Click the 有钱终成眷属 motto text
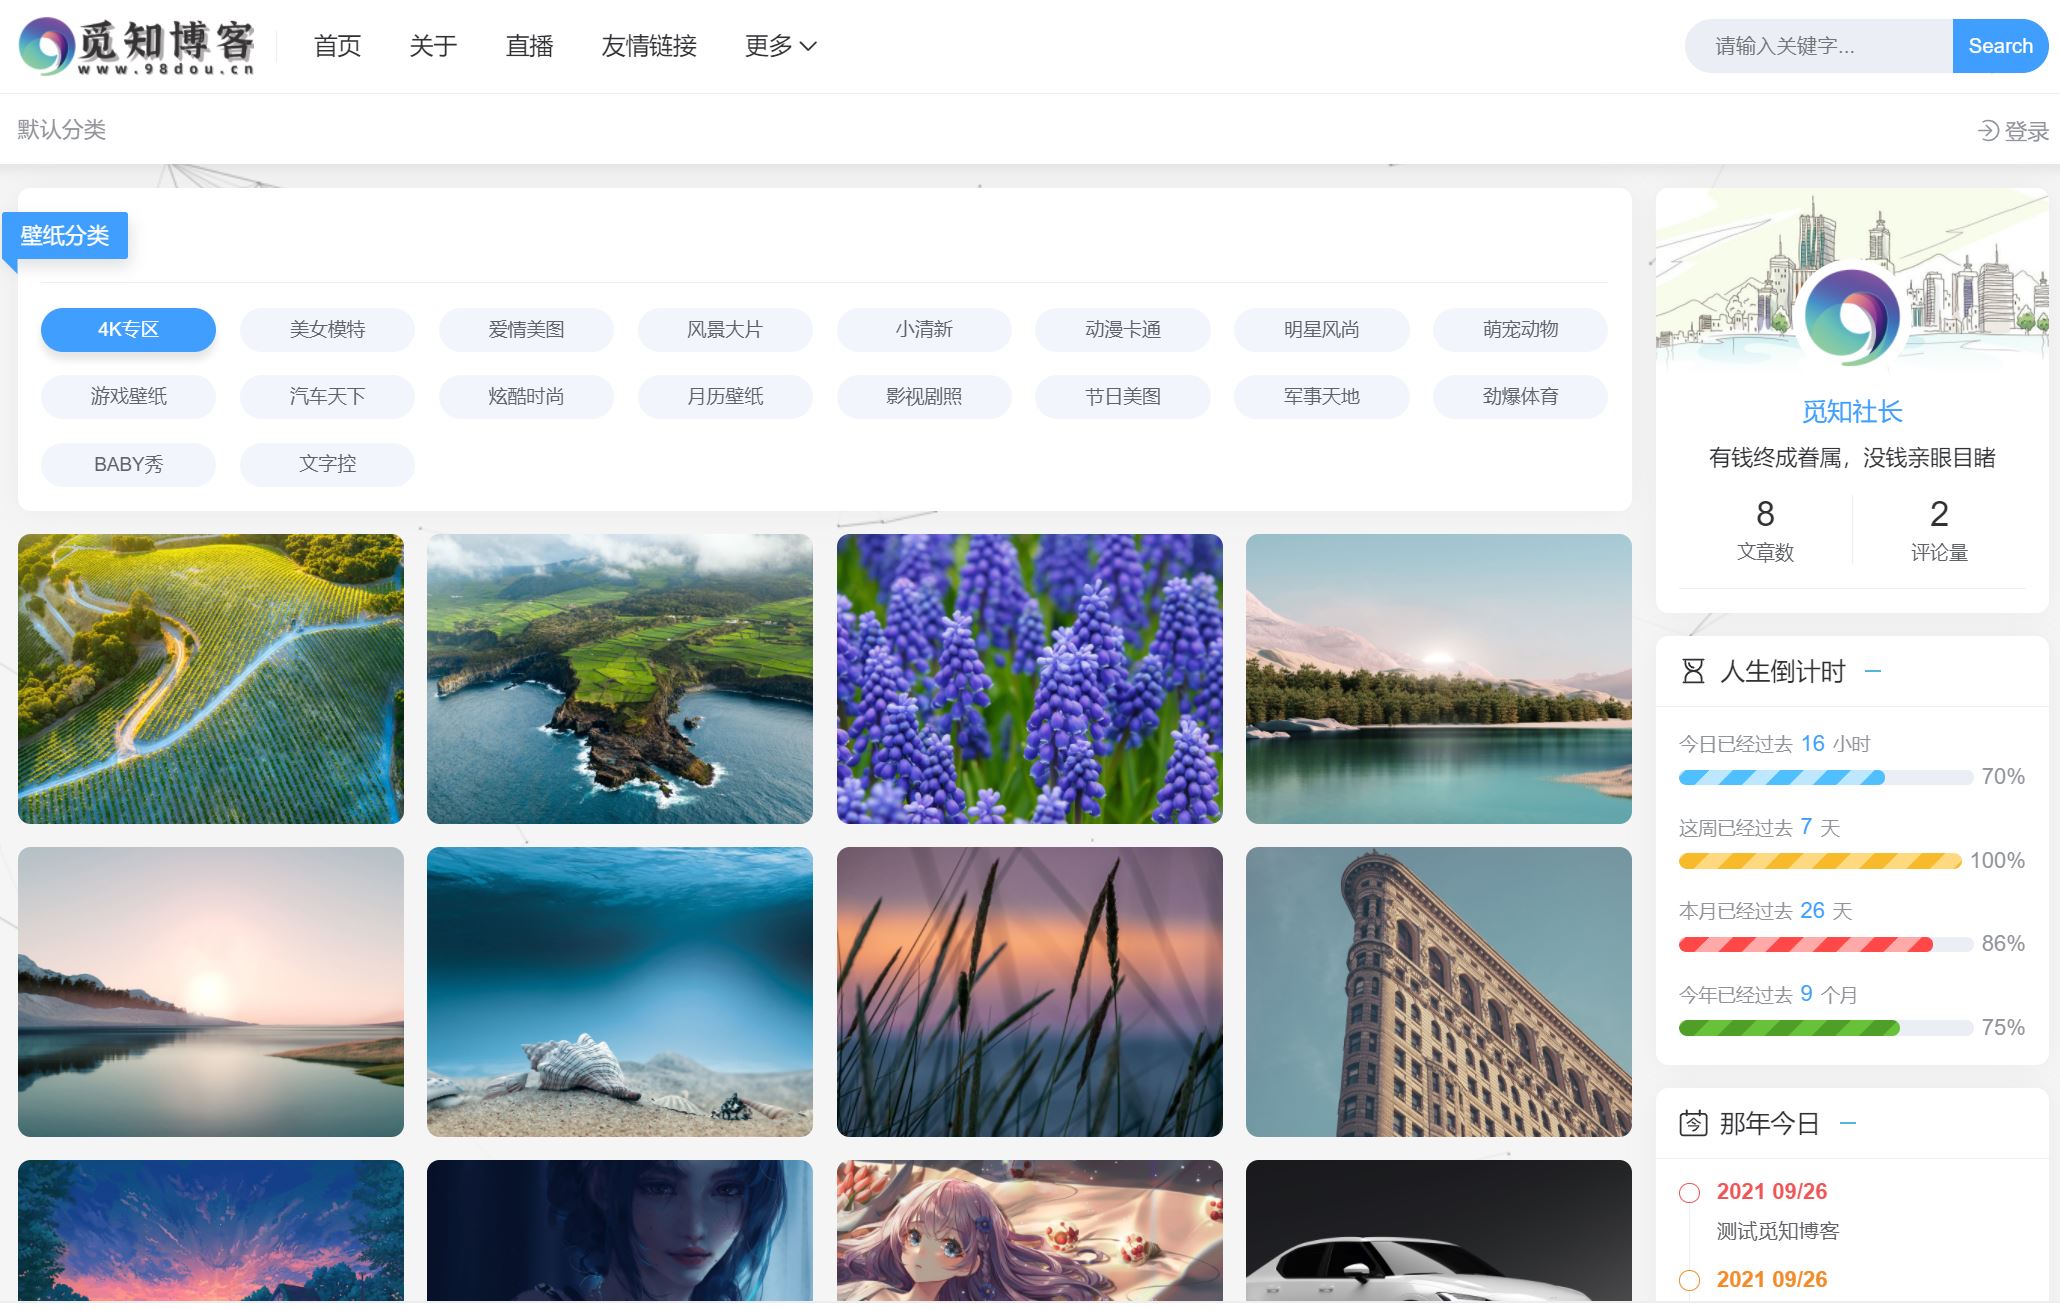The height and width of the screenshot is (1311, 2060). [x=1852, y=458]
